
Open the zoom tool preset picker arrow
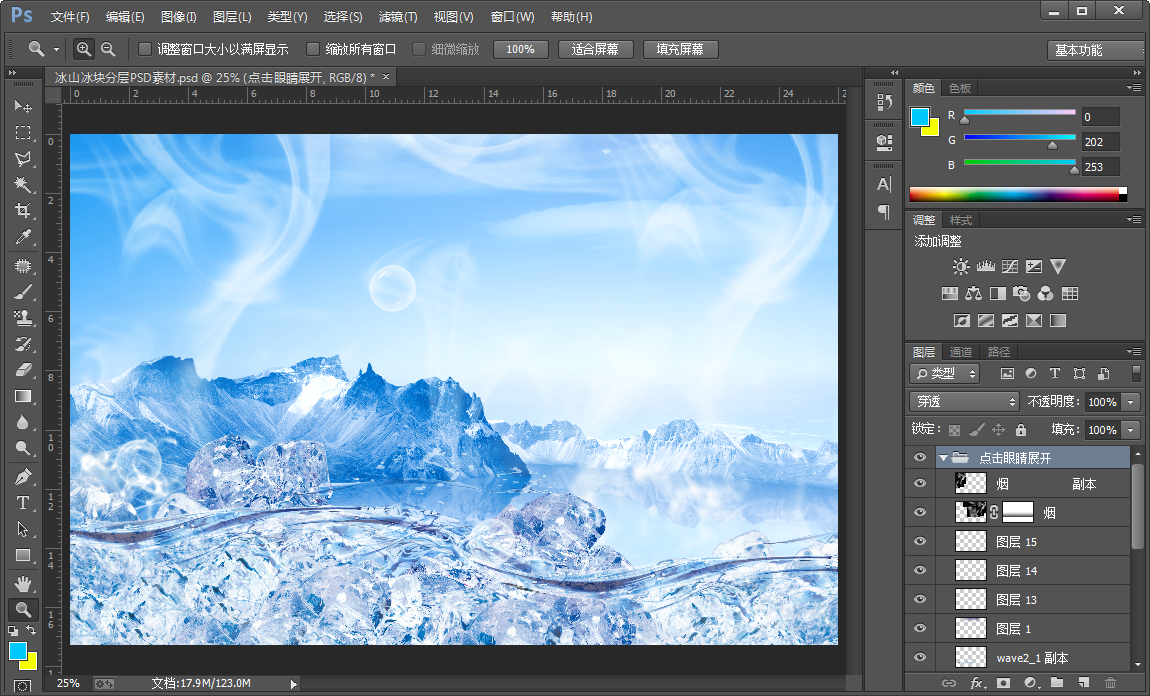pos(56,50)
